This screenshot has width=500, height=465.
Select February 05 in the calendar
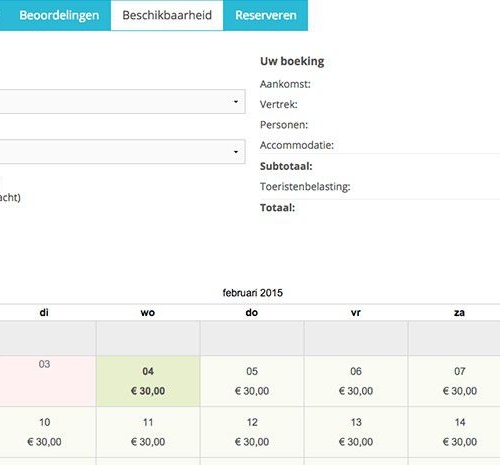252,381
